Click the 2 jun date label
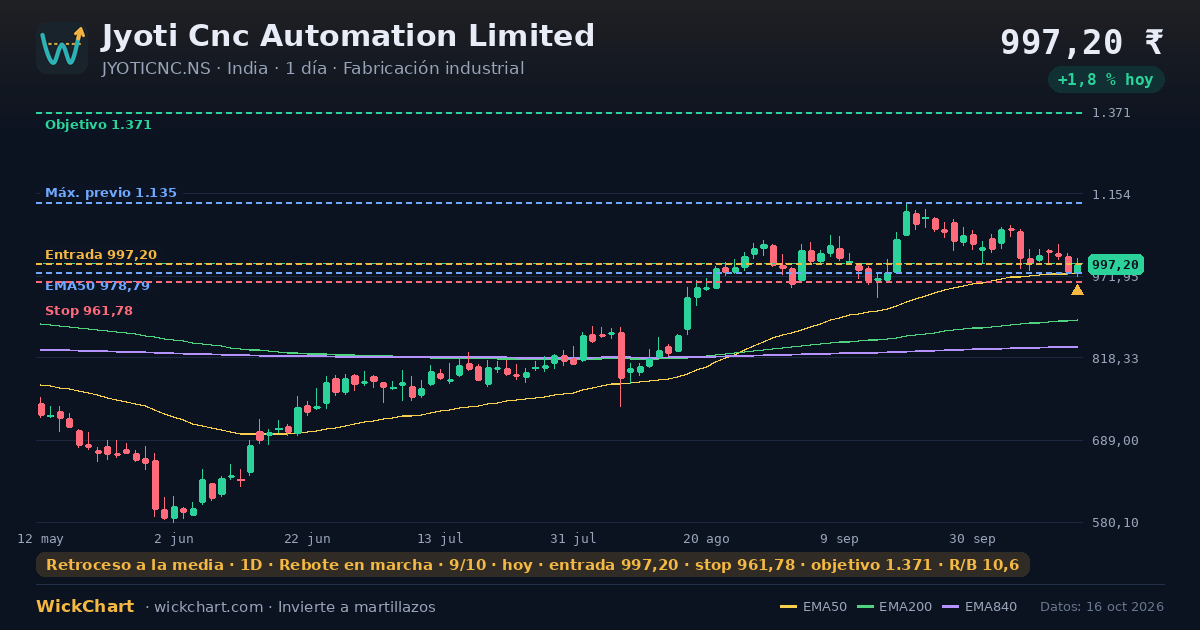The width and height of the screenshot is (1200, 630). click(x=174, y=539)
